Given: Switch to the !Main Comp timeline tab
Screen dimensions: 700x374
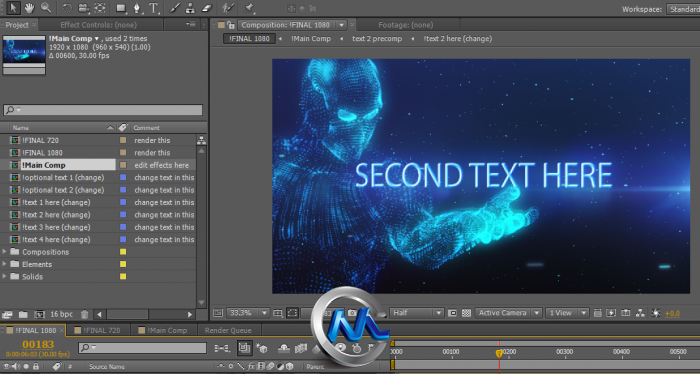Looking at the screenshot, I should pos(163,330).
